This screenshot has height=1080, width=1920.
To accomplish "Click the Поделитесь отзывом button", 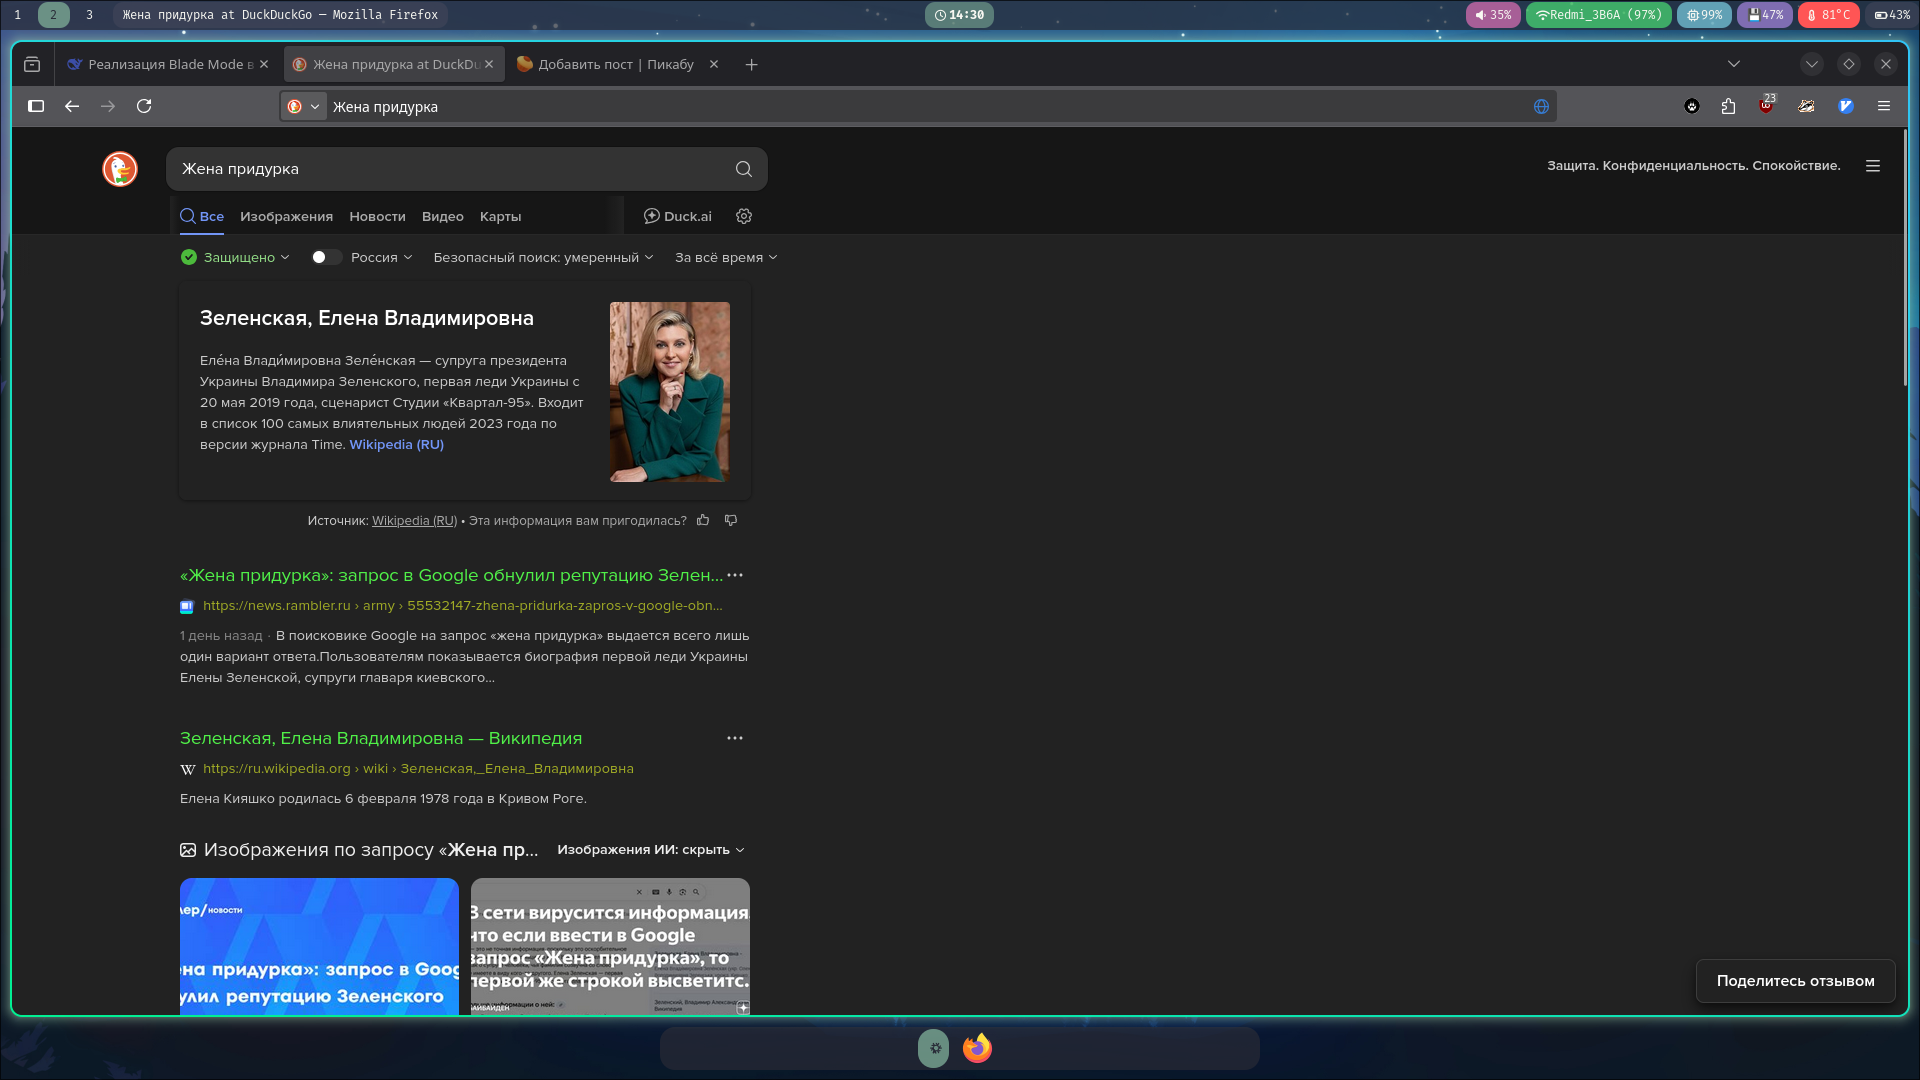I will (x=1795, y=981).
